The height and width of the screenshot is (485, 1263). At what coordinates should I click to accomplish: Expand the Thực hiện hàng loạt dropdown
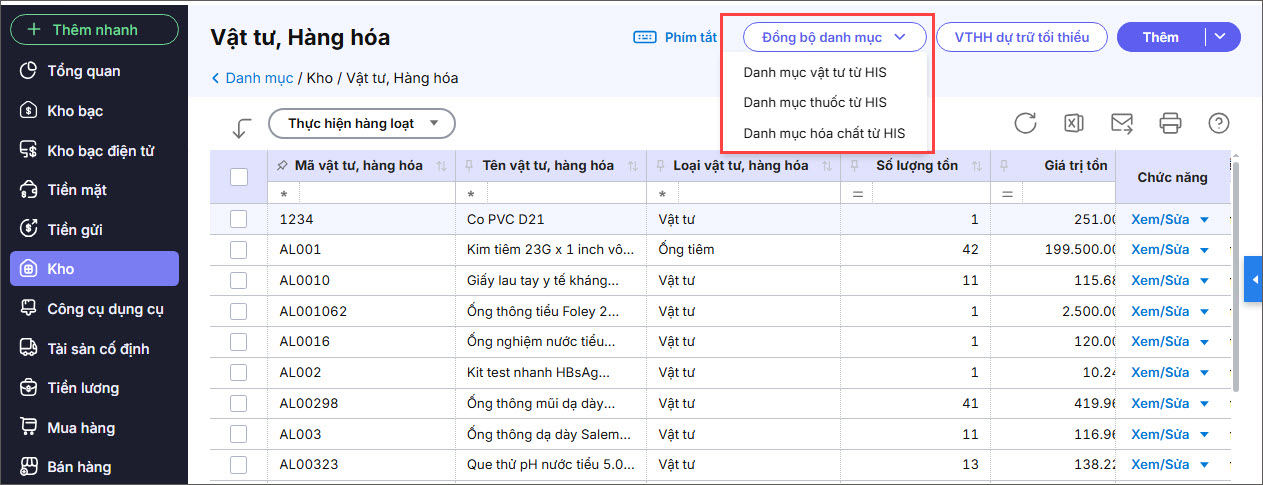click(362, 124)
